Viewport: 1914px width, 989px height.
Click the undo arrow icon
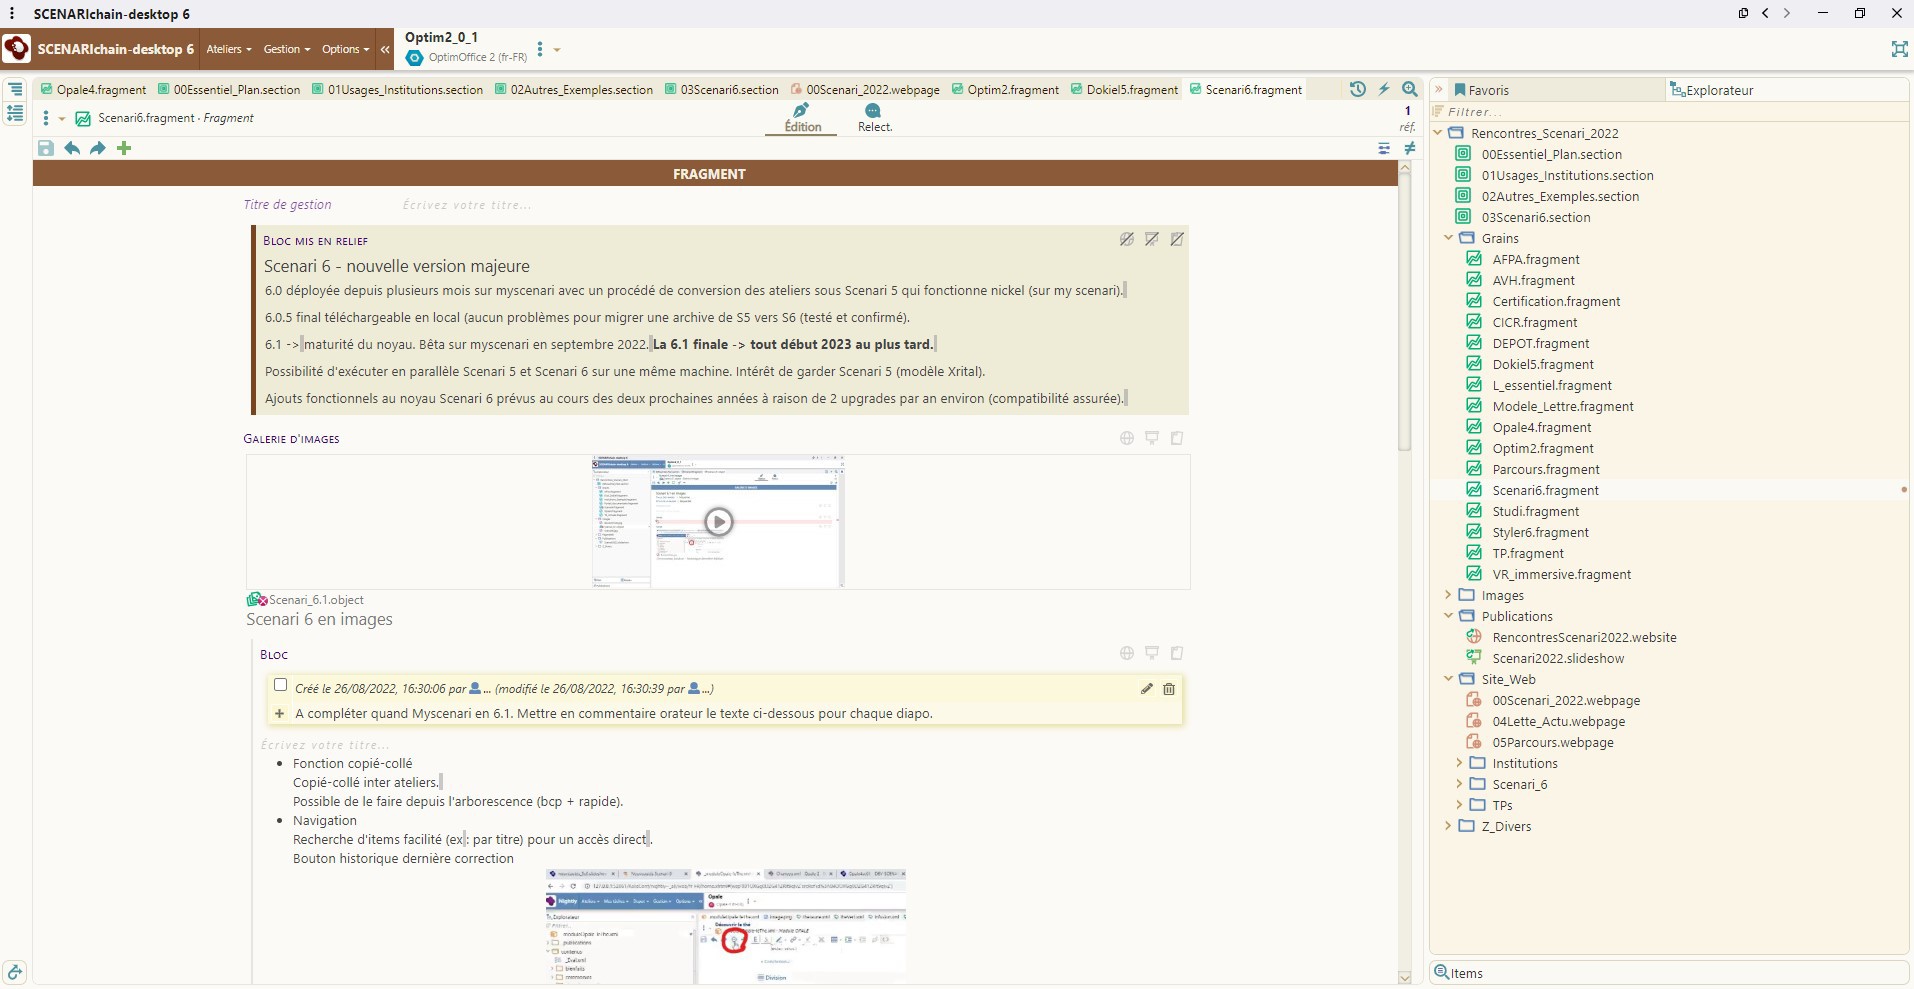pos(72,148)
